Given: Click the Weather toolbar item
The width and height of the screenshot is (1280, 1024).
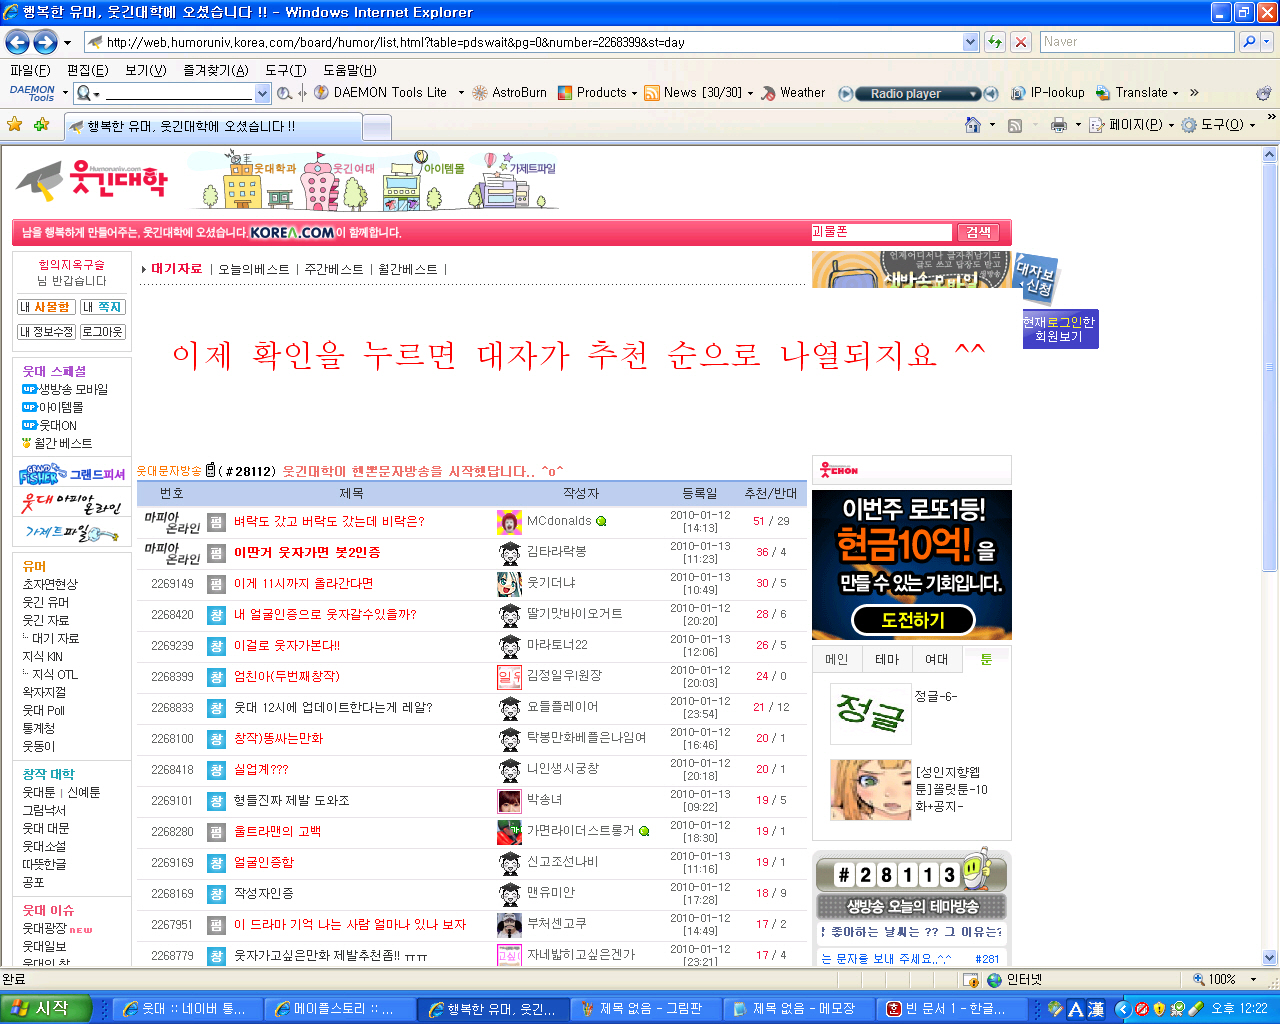Looking at the screenshot, I should pos(793,92).
